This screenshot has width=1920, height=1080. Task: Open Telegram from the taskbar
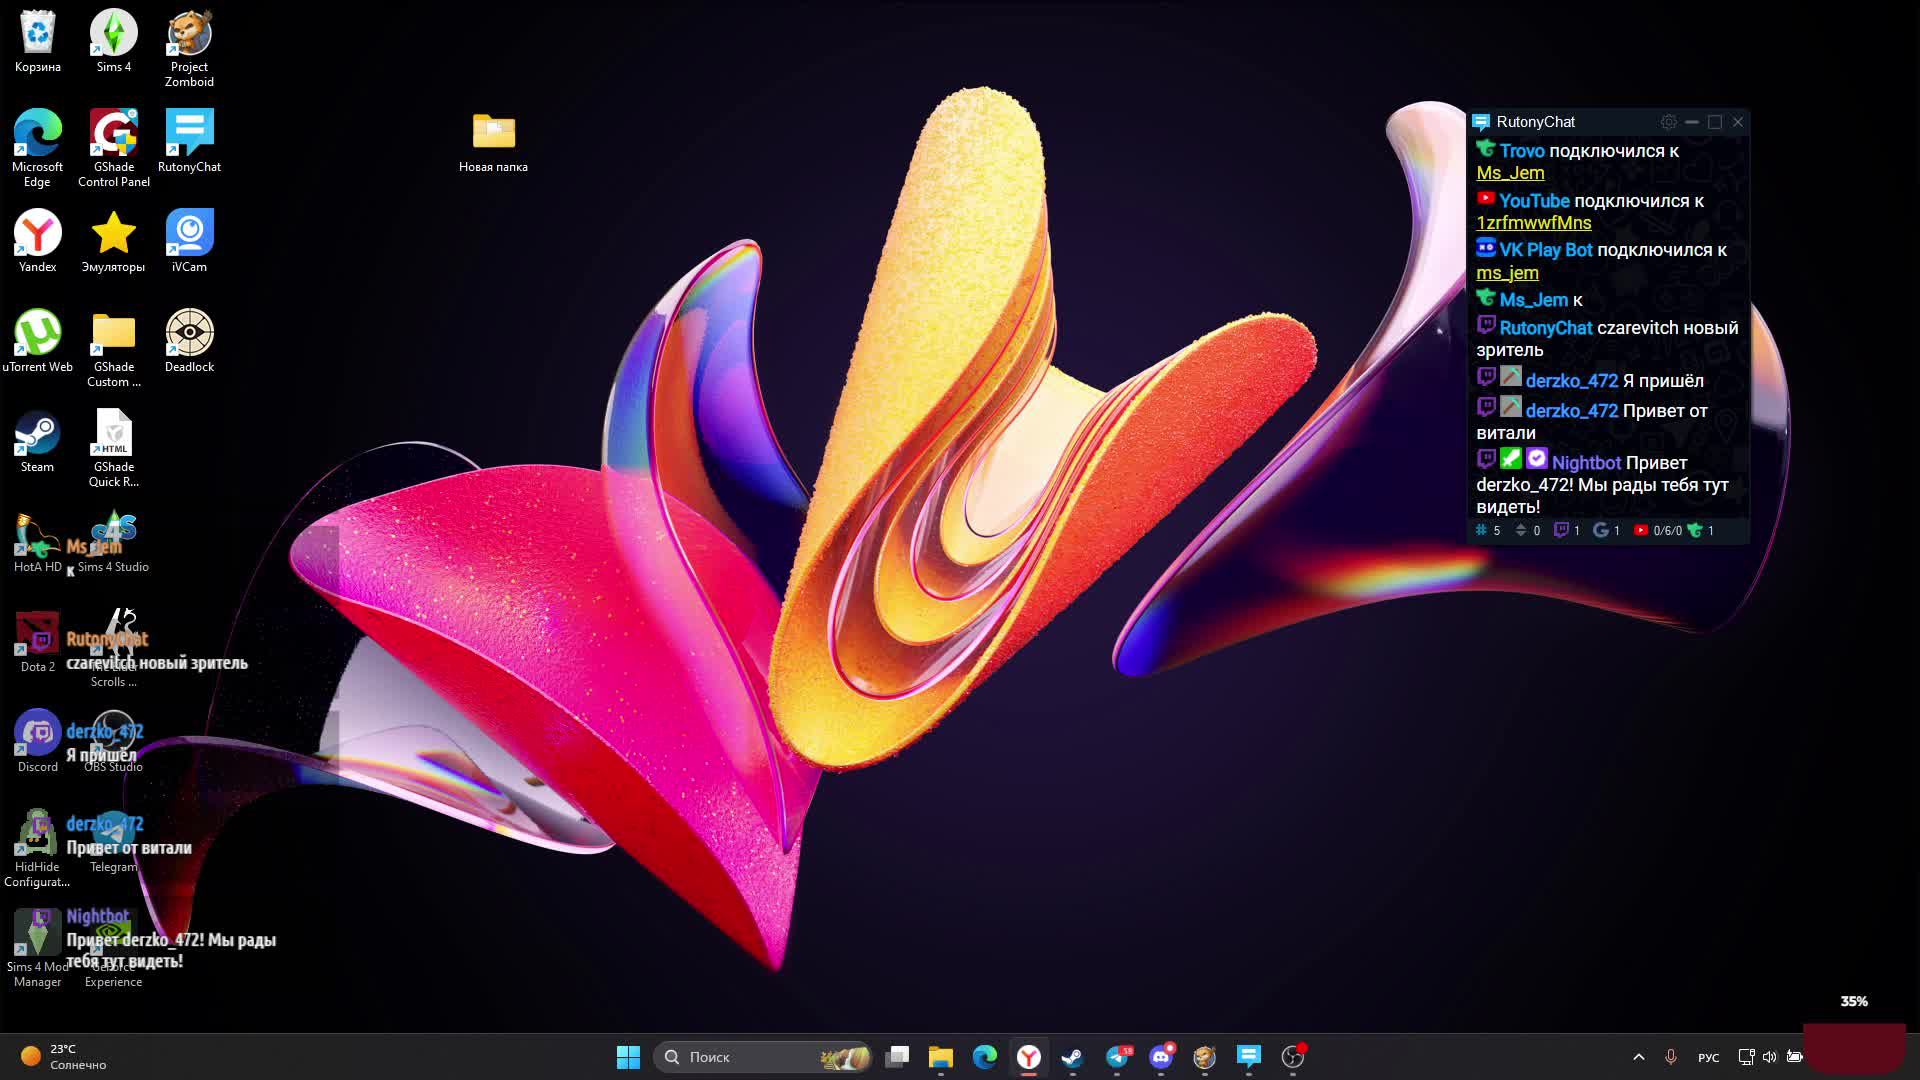pyautogui.click(x=1117, y=1057)
